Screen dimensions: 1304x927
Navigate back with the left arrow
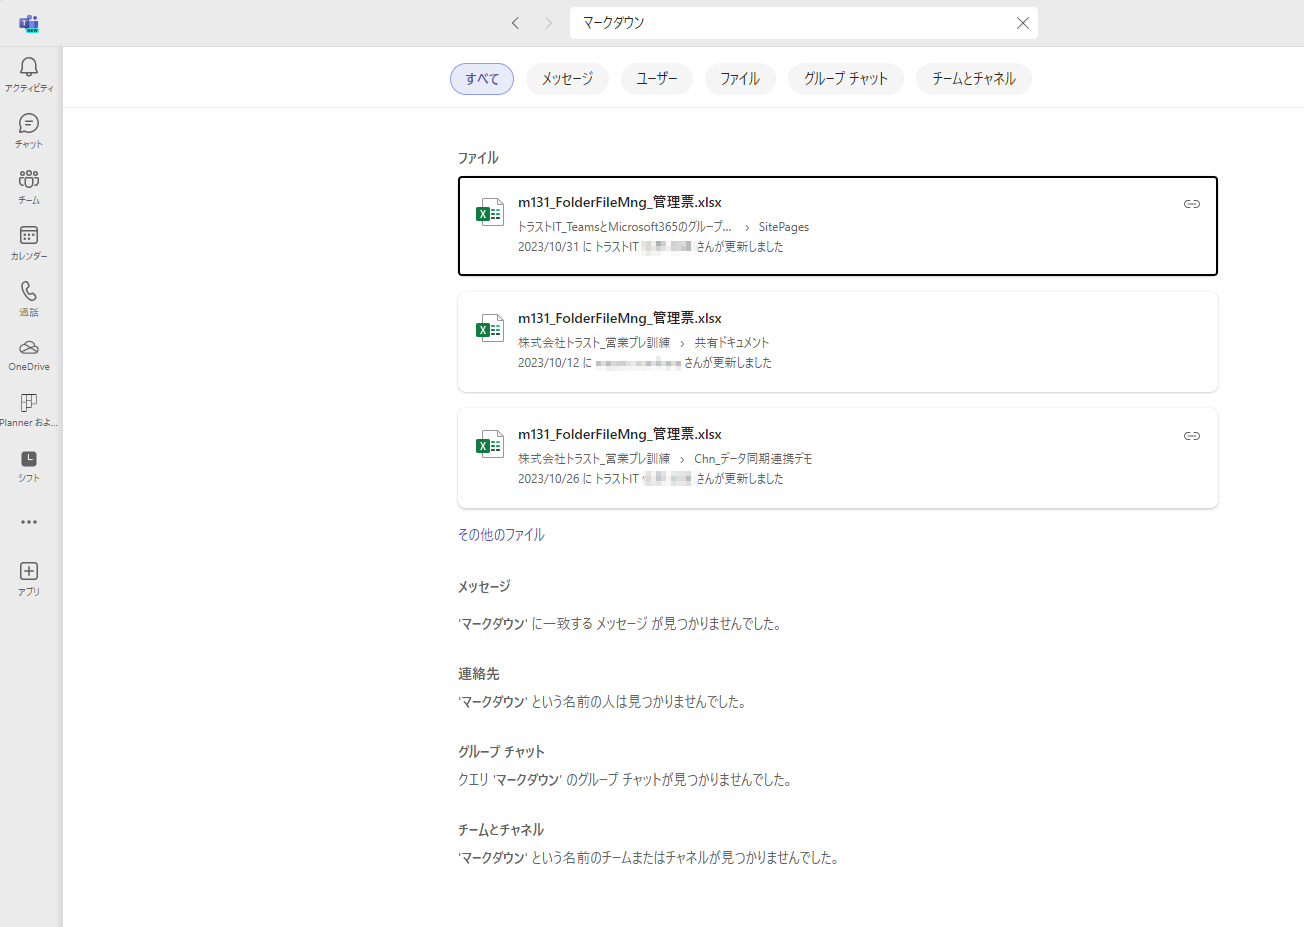515,23
